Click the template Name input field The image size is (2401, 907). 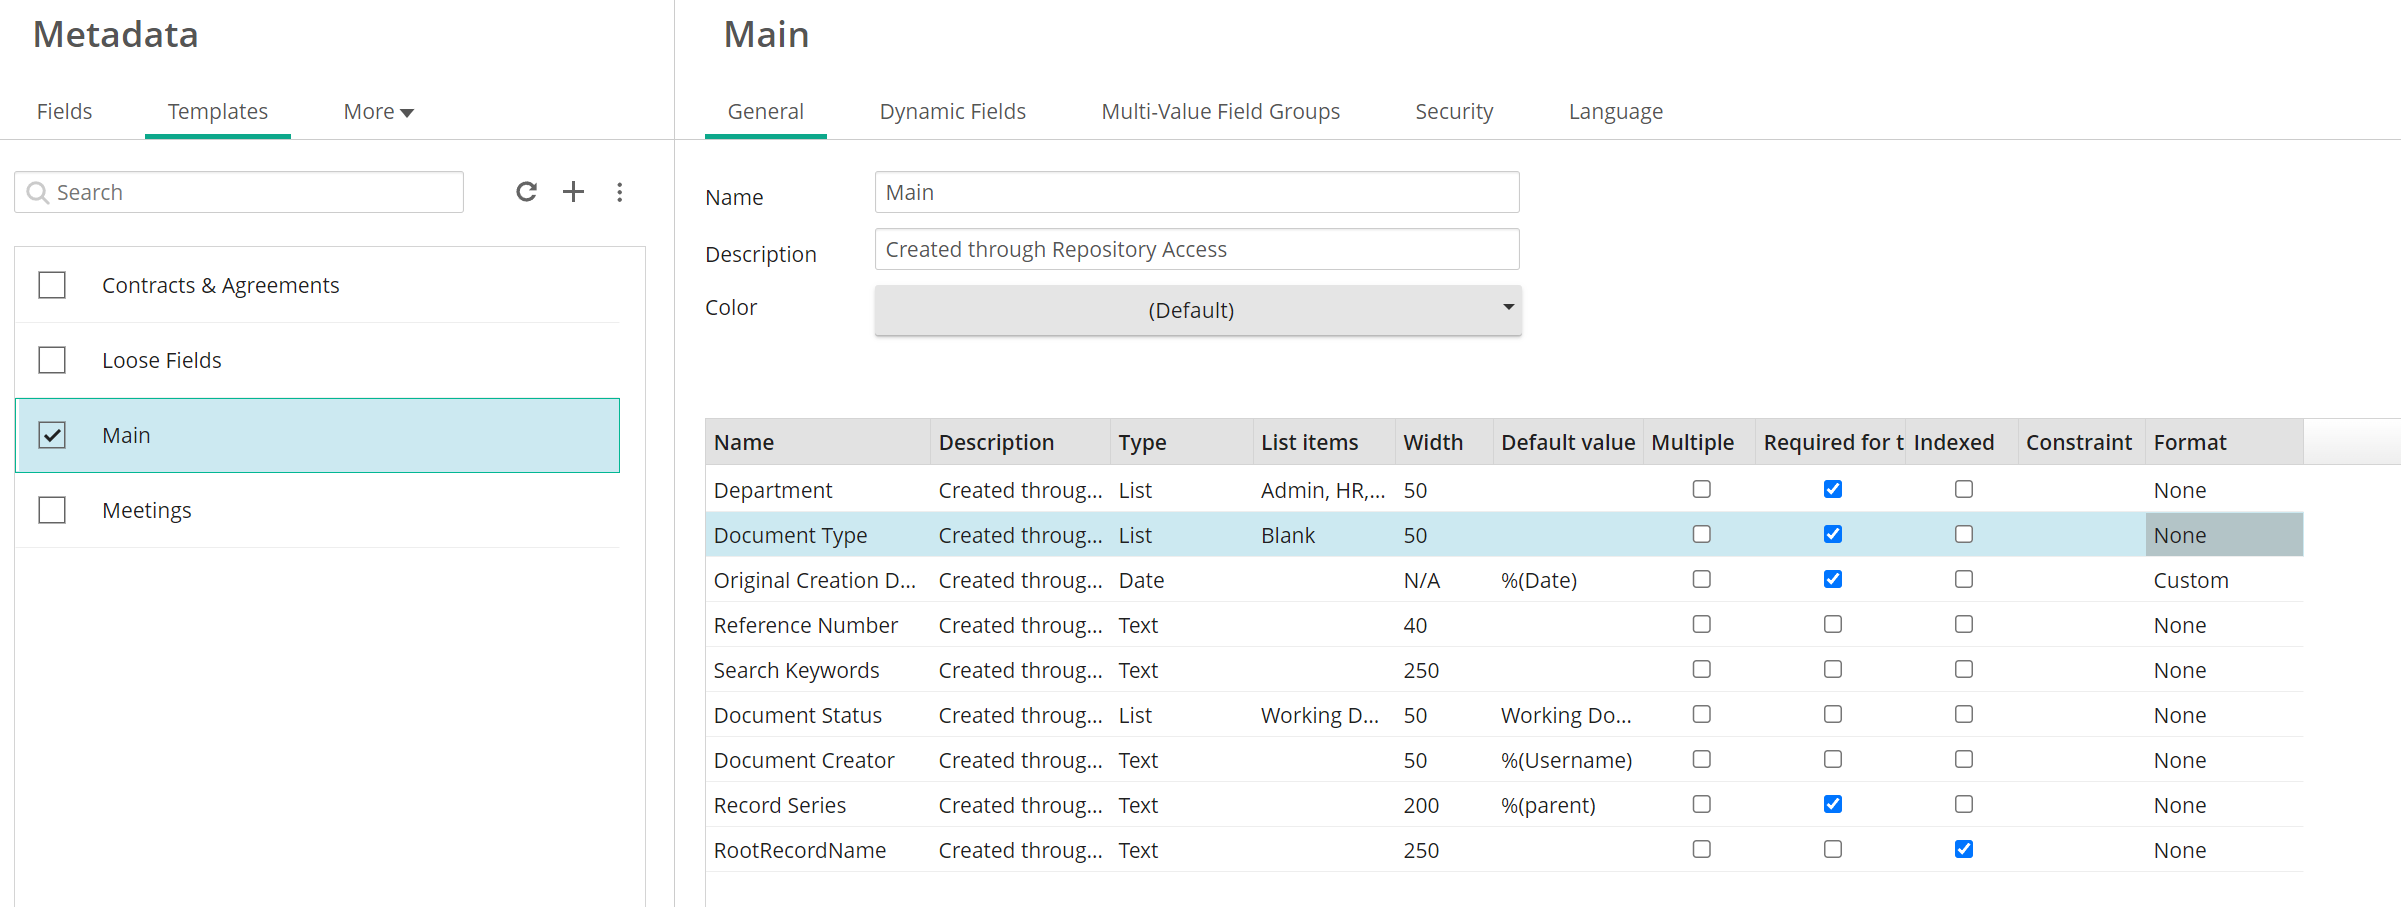pos(1196,193)
